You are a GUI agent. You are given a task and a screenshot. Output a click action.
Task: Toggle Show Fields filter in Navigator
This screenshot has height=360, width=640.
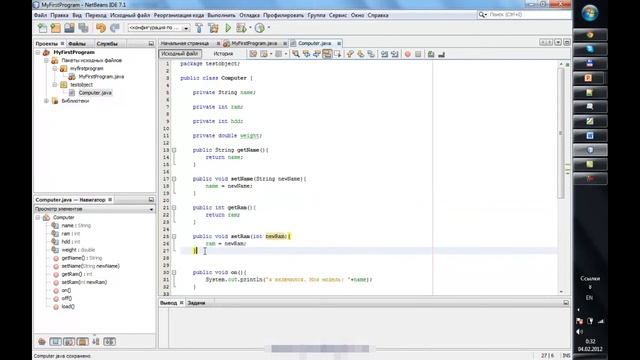pyautogui.click(x=55, y=341)
